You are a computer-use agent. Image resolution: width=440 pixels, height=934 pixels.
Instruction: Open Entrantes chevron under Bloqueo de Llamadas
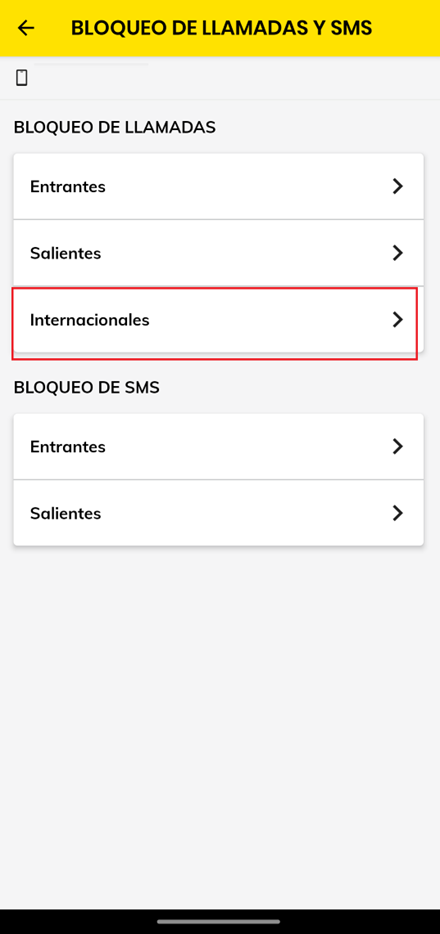click(398, 186)
